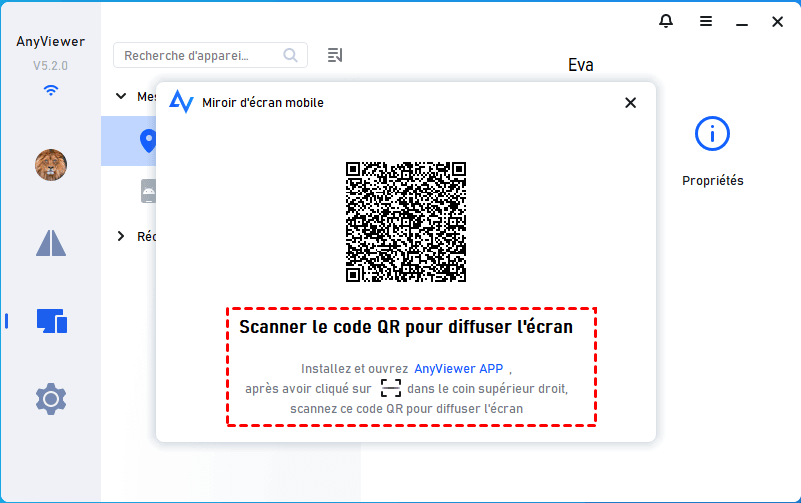Collapse the 'Mes' device group chevron
801x503 pixels.
(121, 96)
